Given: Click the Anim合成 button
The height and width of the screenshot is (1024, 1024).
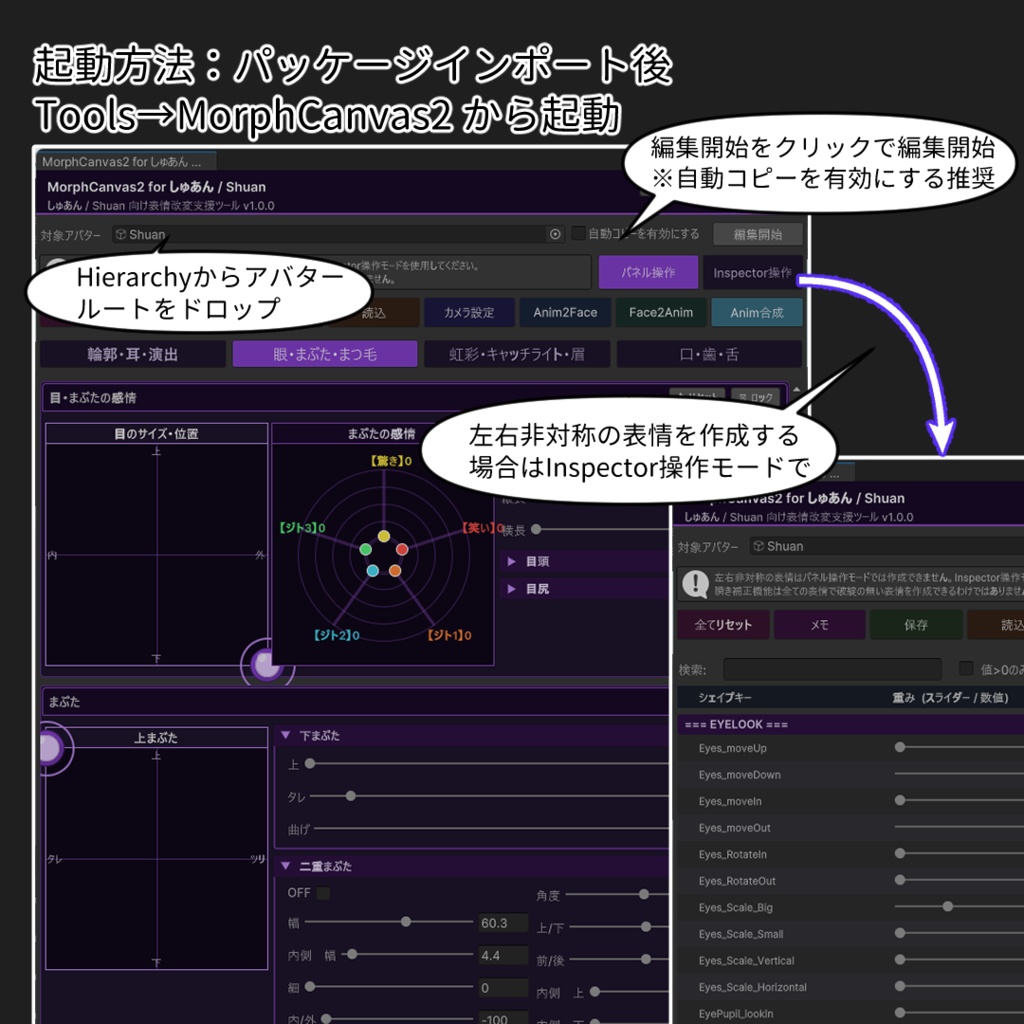Looking at the screenshot, I should [756, 312].
